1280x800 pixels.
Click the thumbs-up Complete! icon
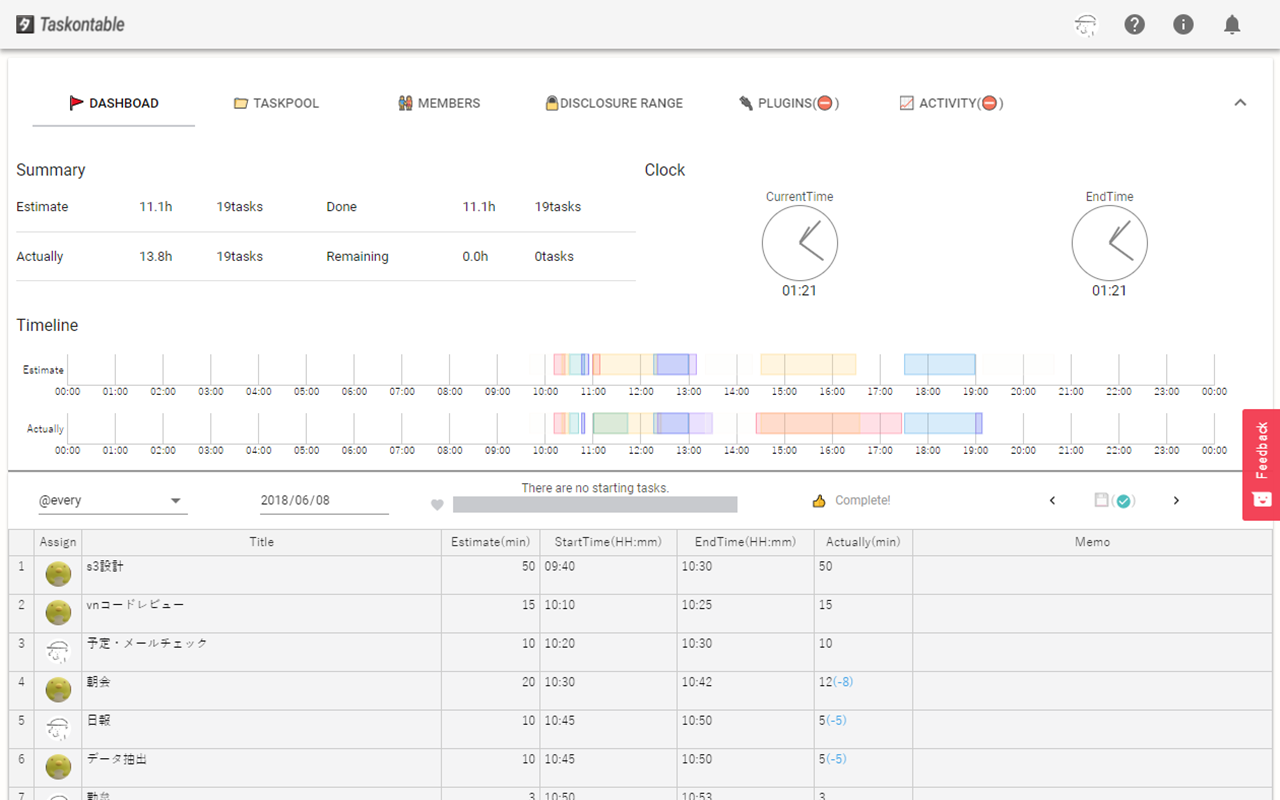pyautogui.click(x=819, y=500)
